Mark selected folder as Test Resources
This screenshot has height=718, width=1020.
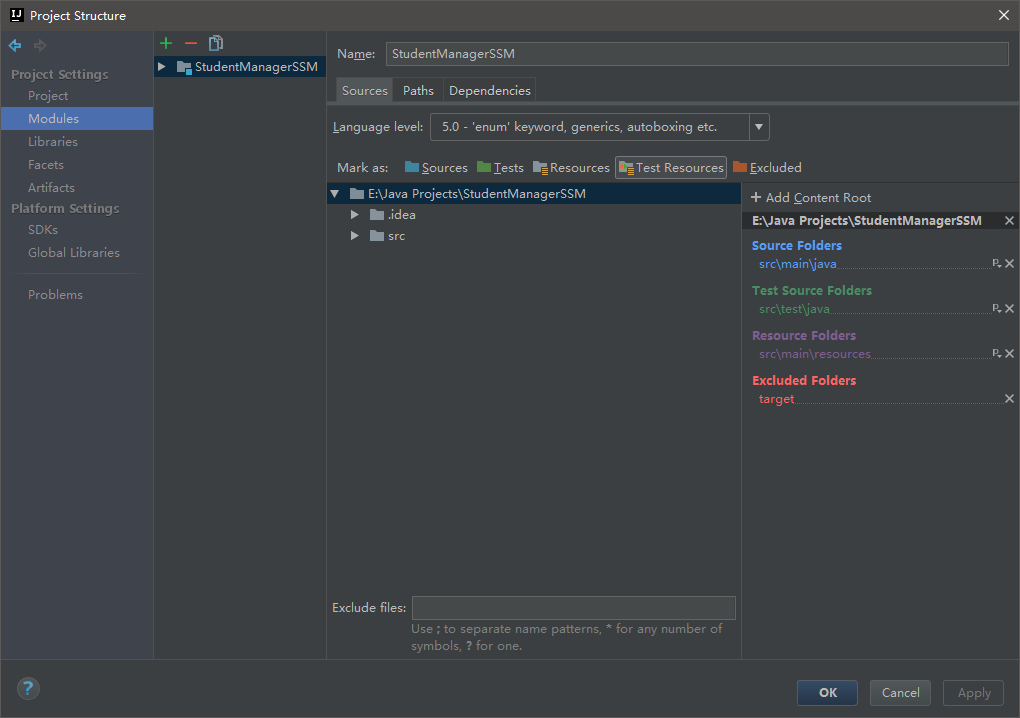click(x=671, y=168)
